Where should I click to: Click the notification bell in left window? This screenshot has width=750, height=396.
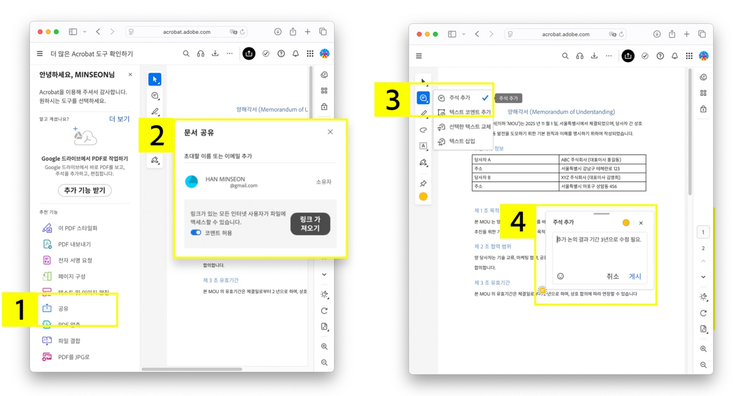(296, 54)
